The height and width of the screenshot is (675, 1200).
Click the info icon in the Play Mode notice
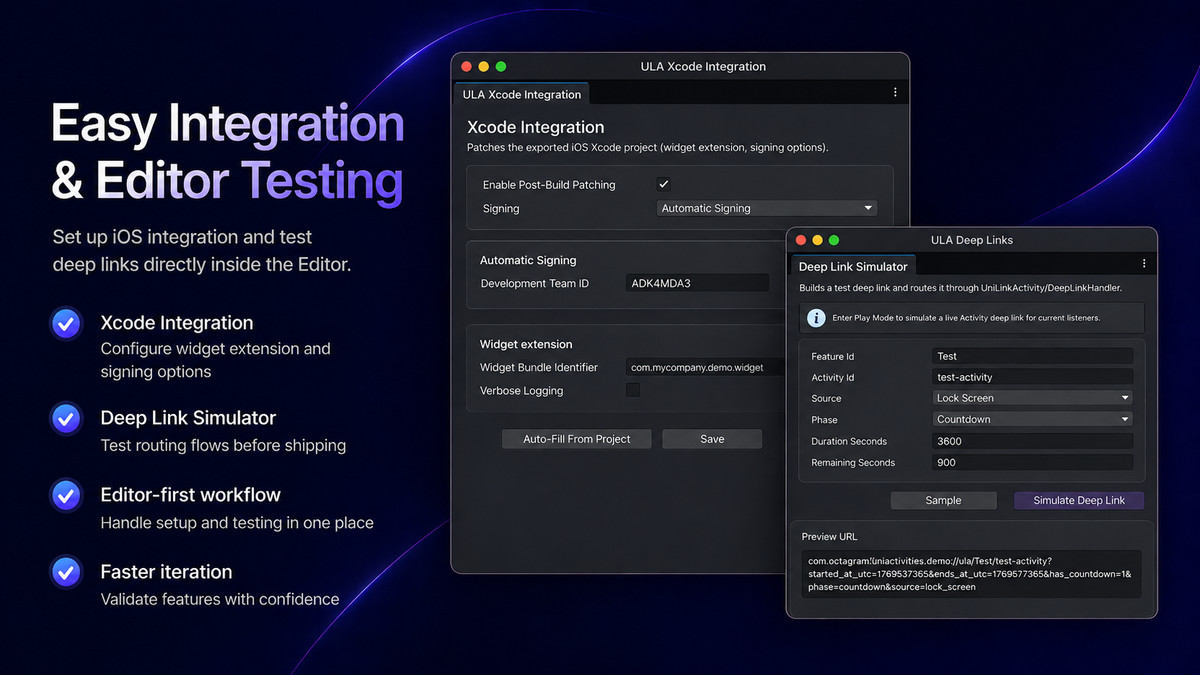point(816,318)
